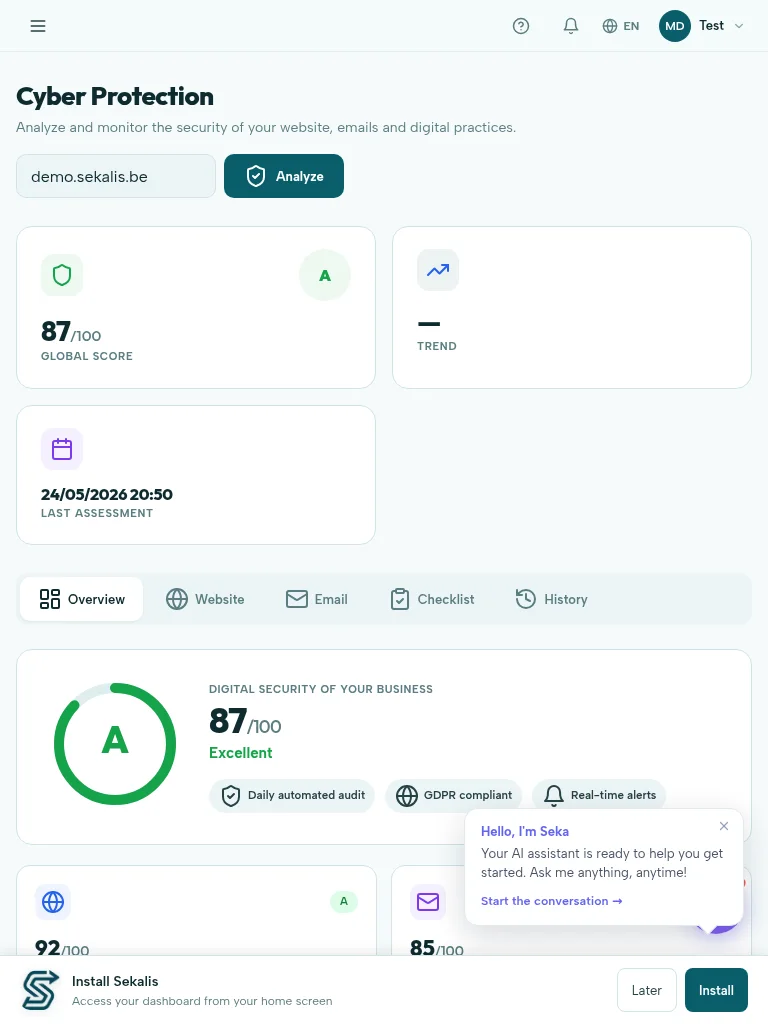Click the Install Sekalis banner title
Screen dimensions: 768x1024
click(115, 982)
